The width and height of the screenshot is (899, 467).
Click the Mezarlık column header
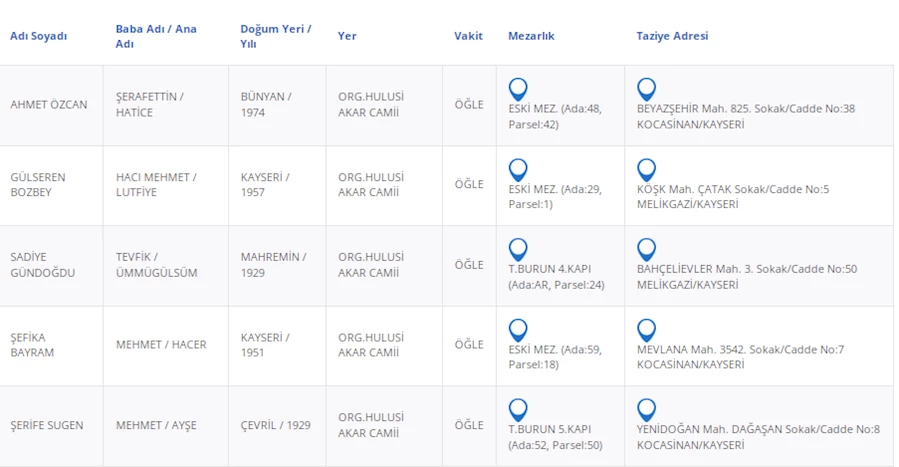(x=531, y=36)
